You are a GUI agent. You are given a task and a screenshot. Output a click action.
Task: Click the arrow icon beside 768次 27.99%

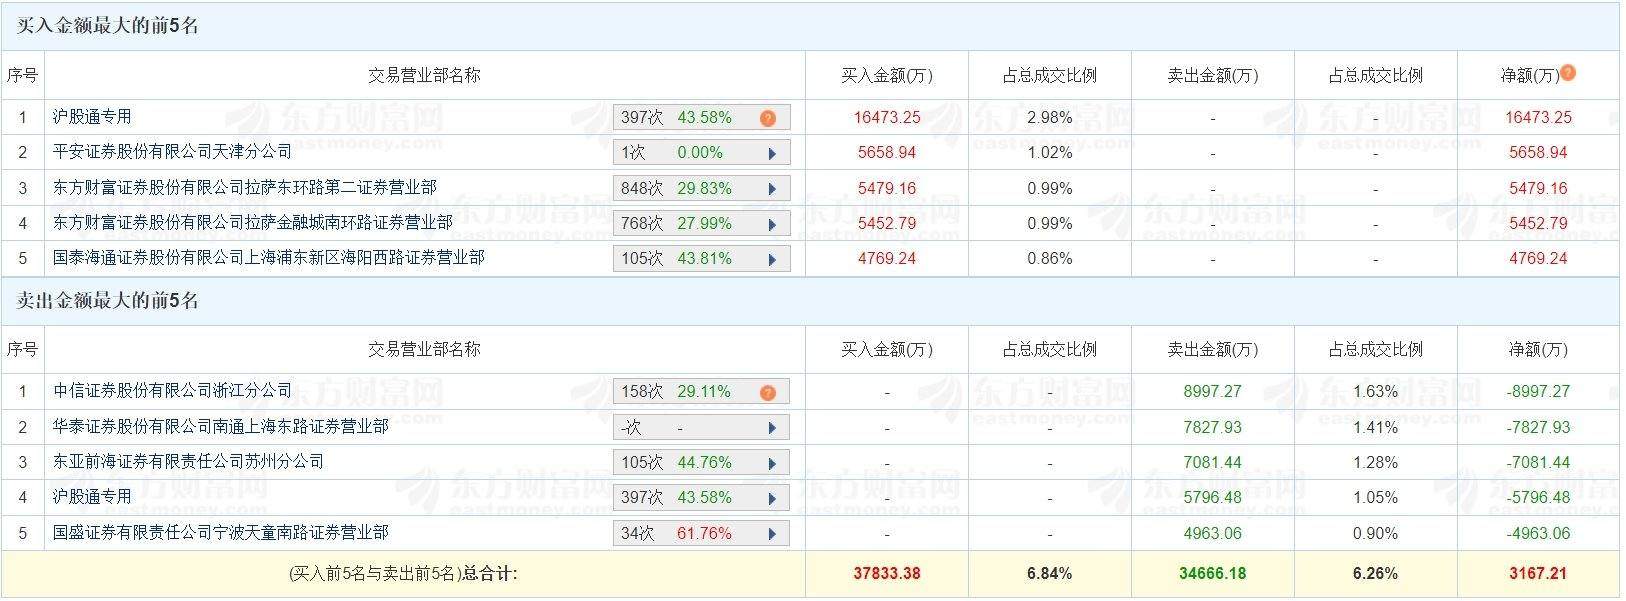(772, 224)
